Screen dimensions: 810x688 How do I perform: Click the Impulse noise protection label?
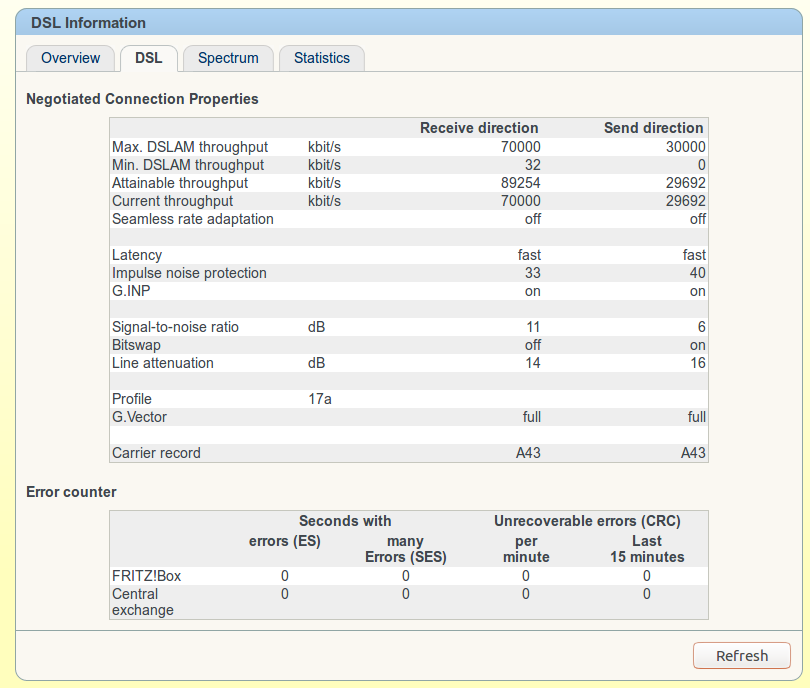189,273
